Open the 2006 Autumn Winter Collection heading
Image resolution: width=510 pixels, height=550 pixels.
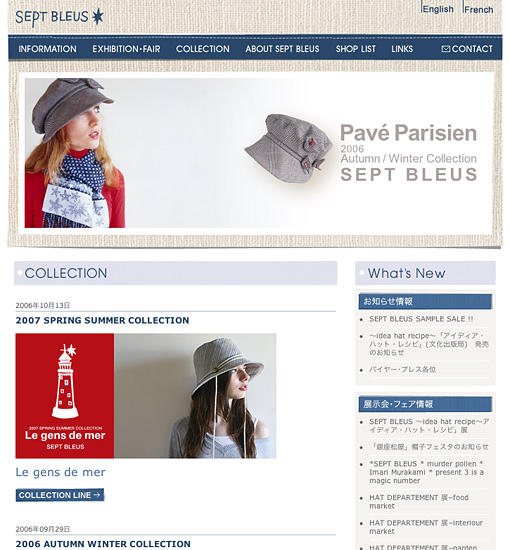pyautogui.click(x=103, y=544)
